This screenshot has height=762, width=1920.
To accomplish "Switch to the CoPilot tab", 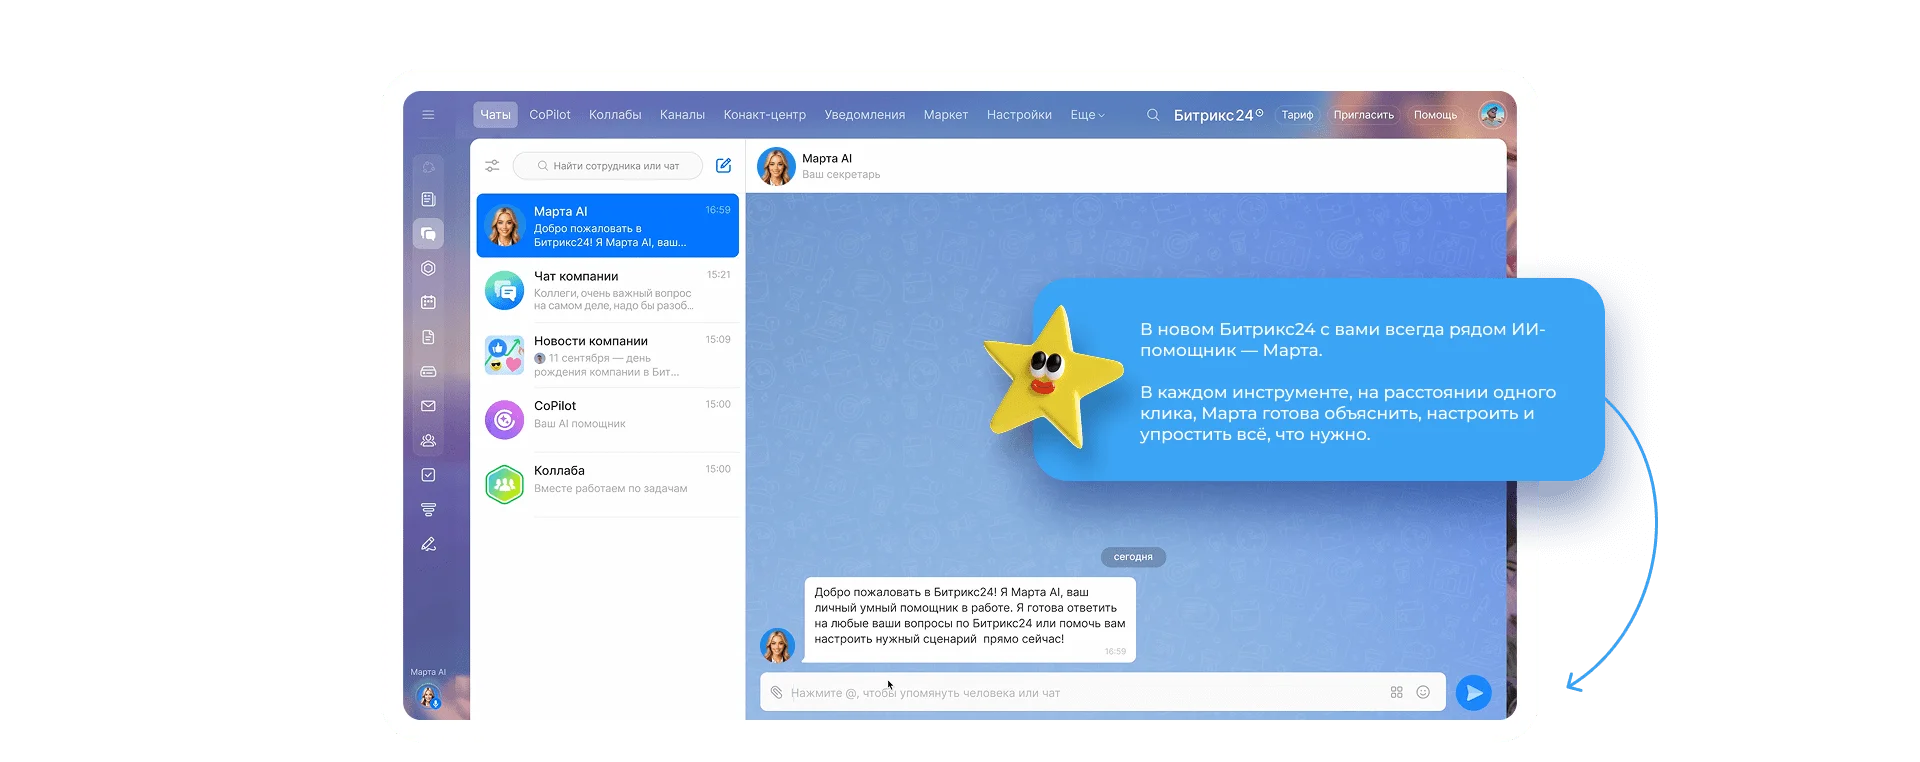I will pyautogui.click(x=550, y=115).
